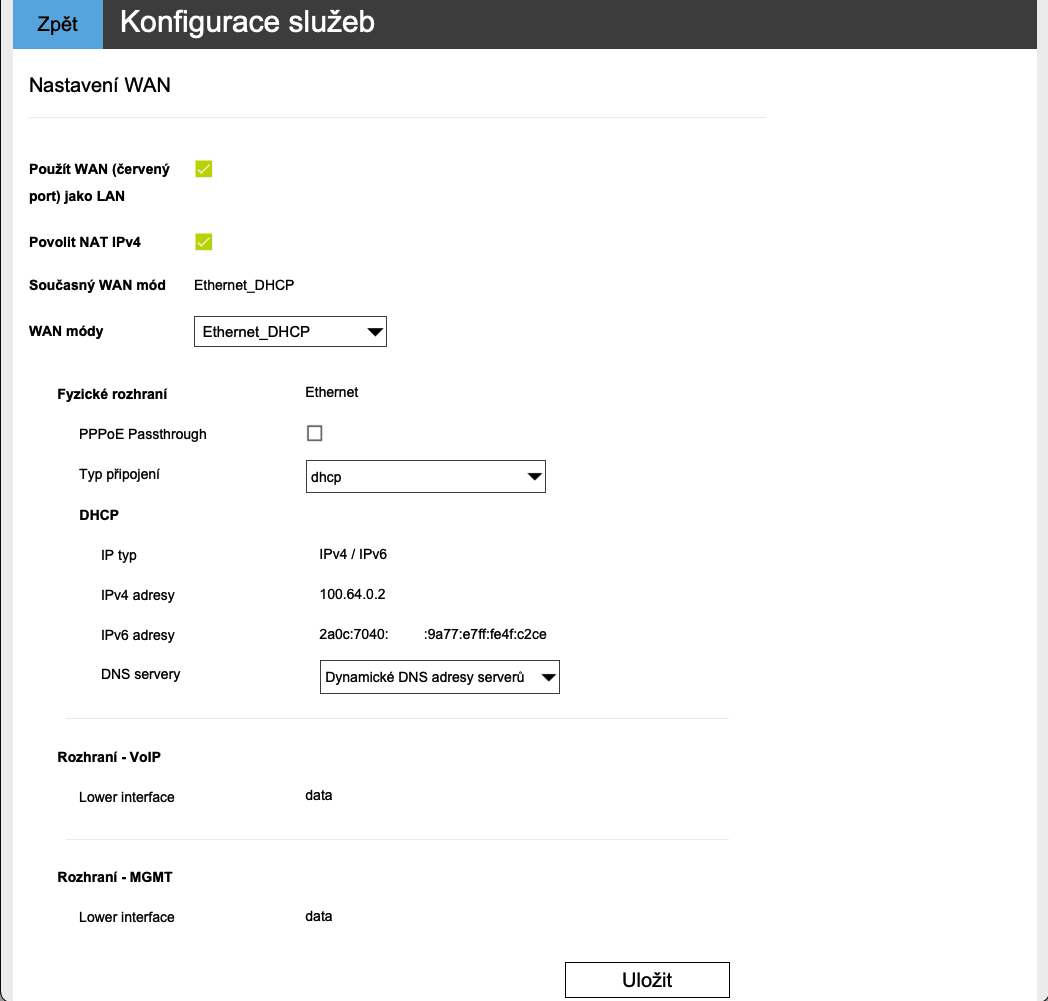Save settings with the Uložit button

pyautogui.click(x=647, y=980)
